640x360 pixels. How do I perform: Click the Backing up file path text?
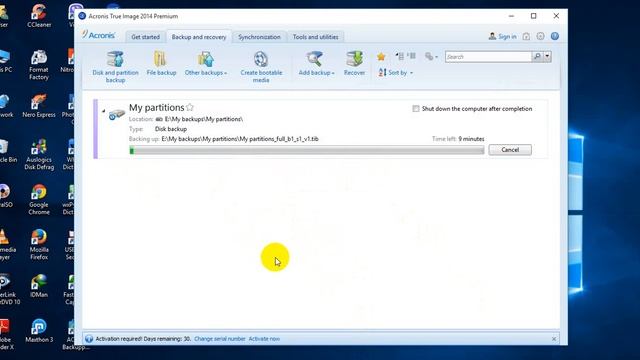(x=240, y=139)
